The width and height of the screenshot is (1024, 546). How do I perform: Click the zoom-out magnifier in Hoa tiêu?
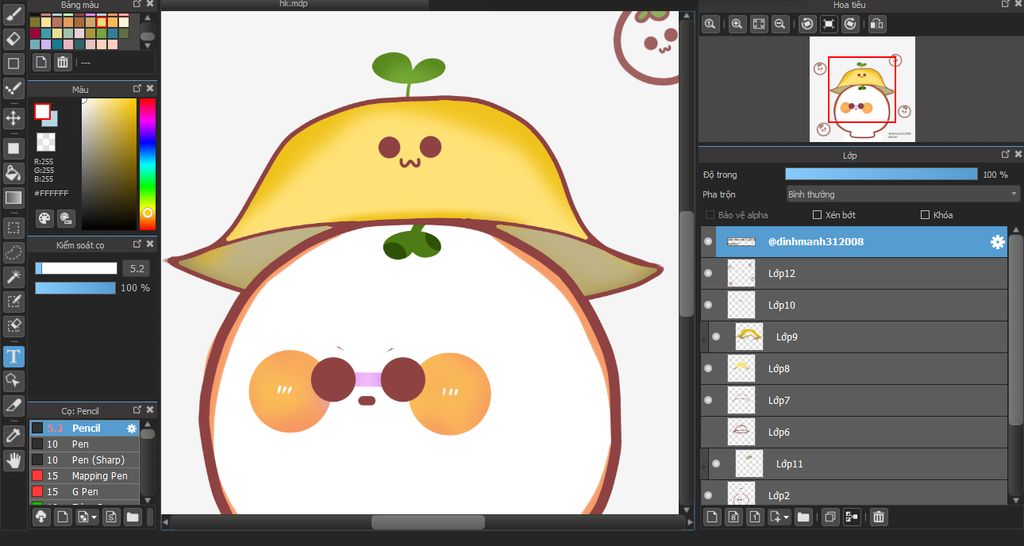(x=779, y=24)
